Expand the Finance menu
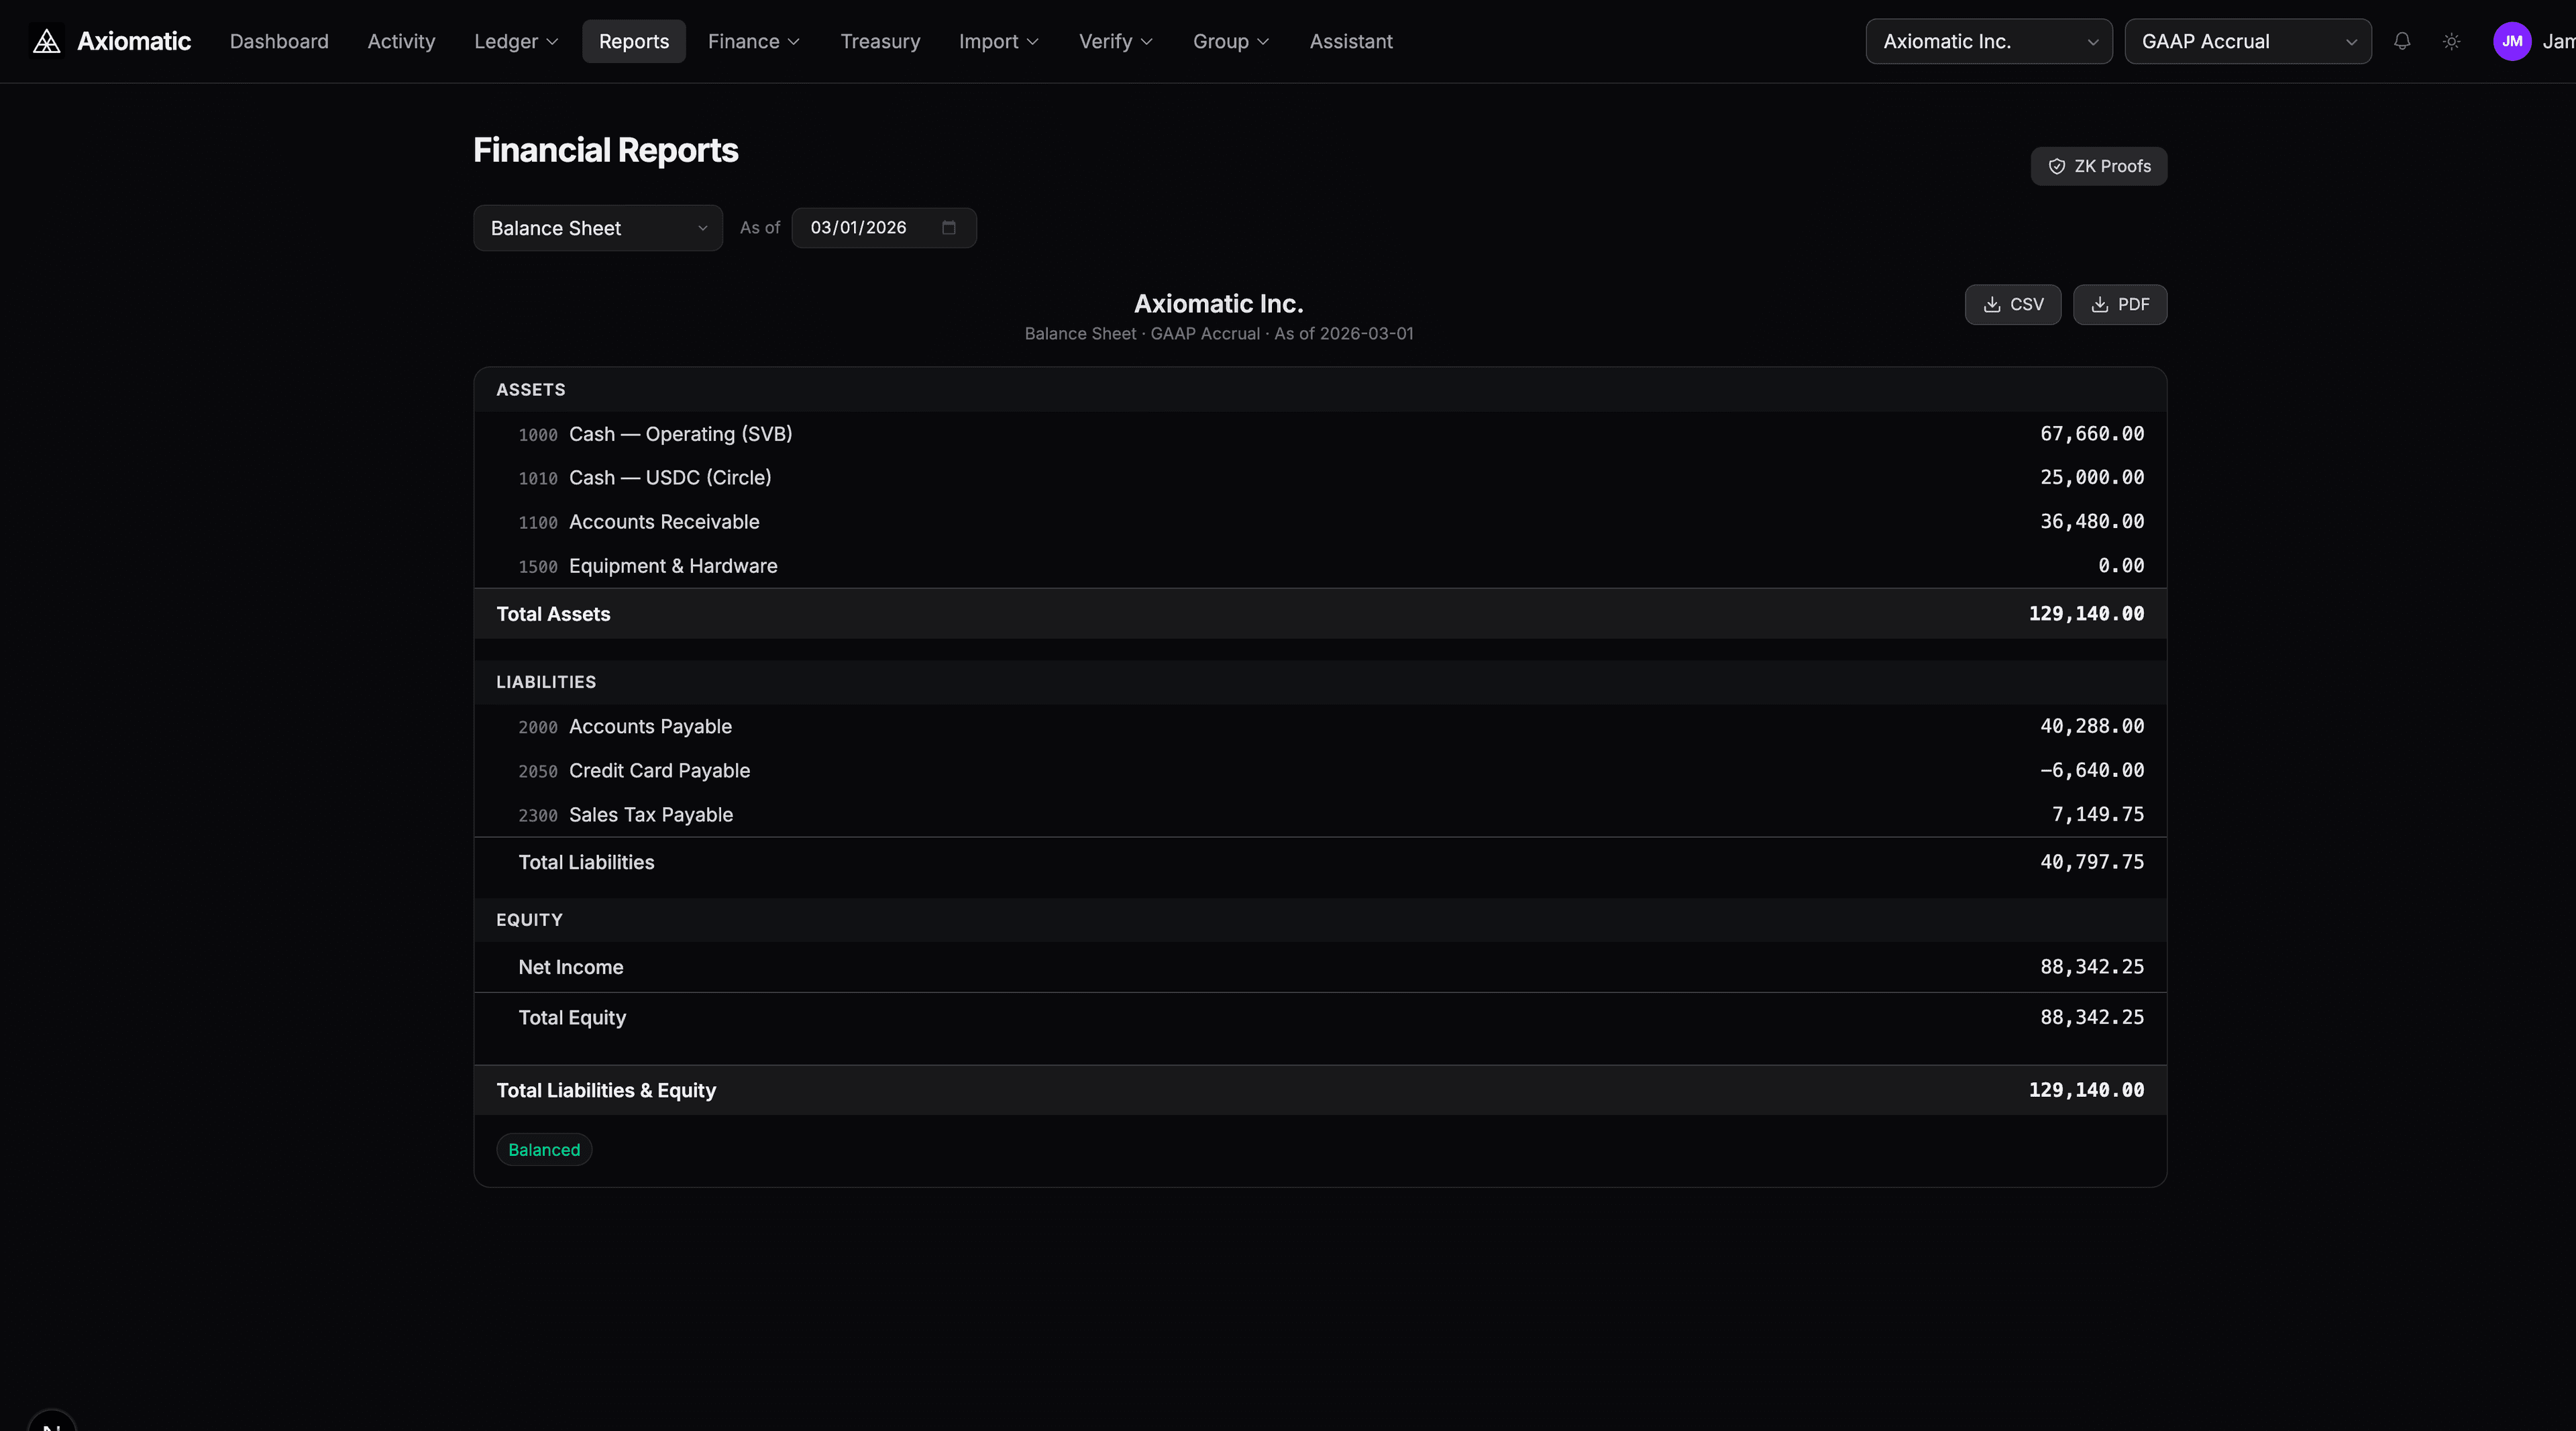Screen dimensions: 2576x1431 (753, 41)
